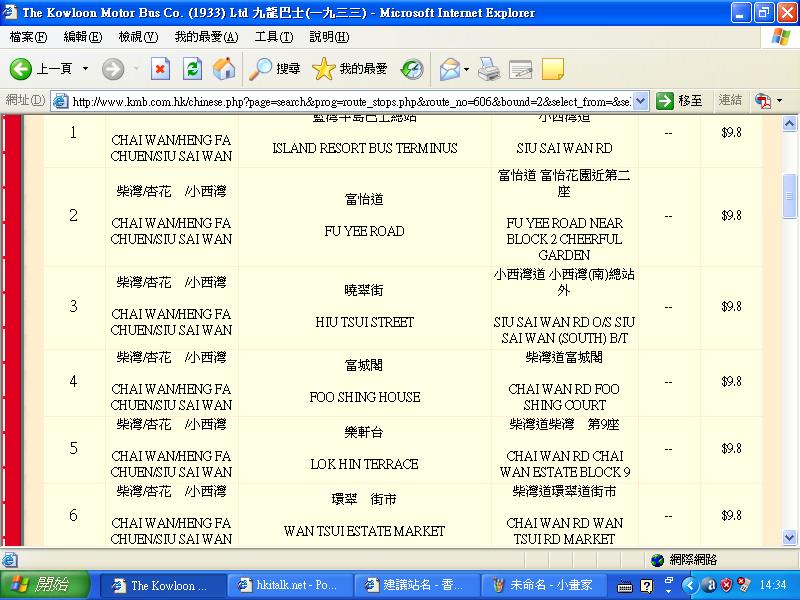Screen dimensions: 800x600
Task: Print the page with the printer icon
Action: (489, 69)
